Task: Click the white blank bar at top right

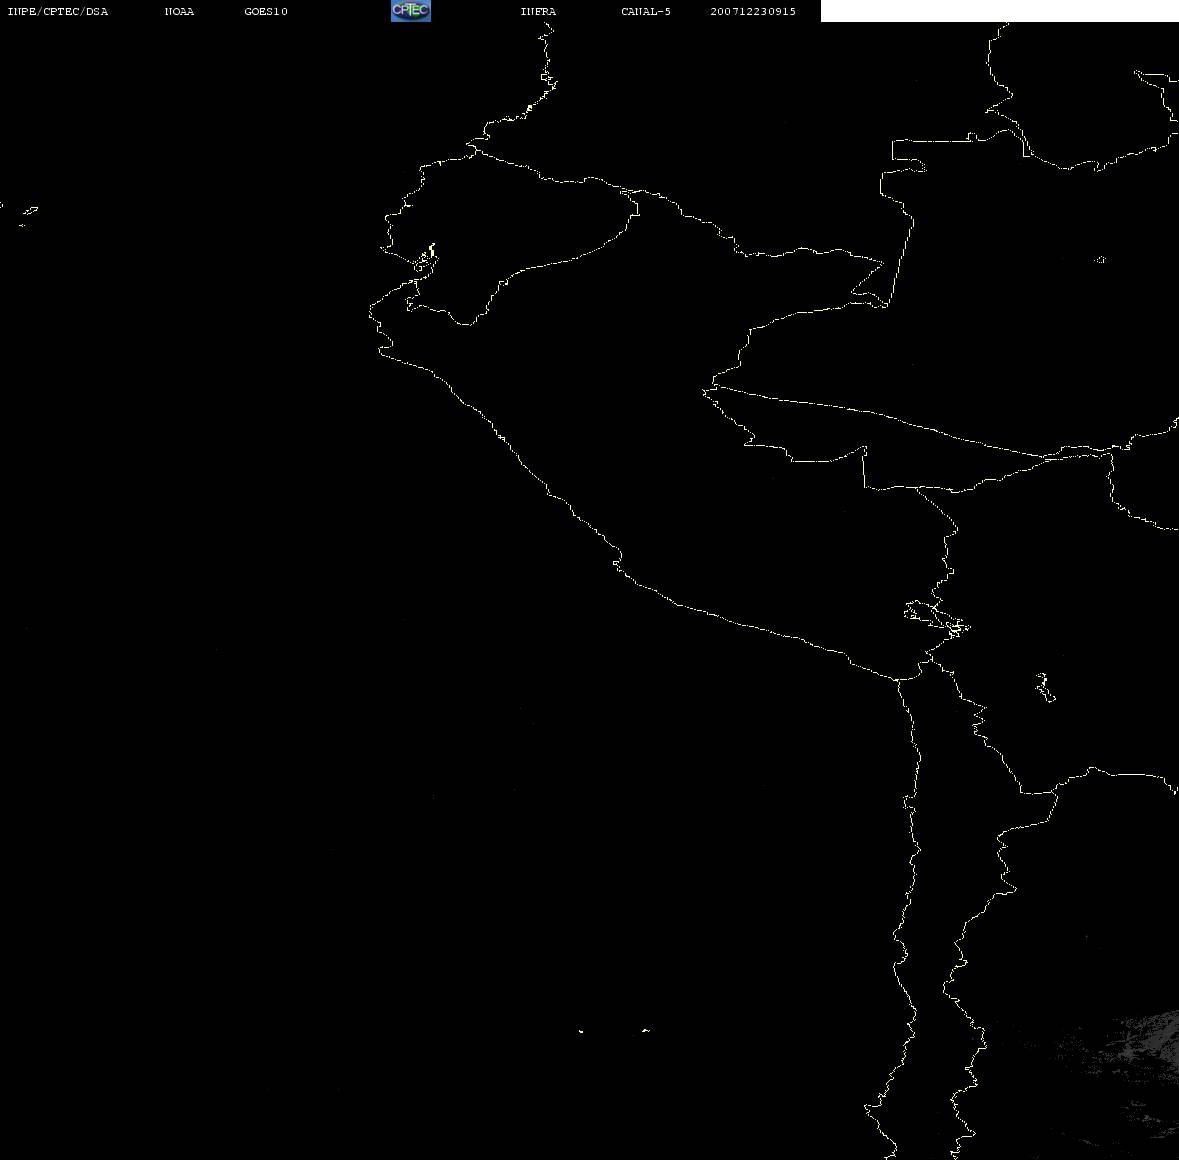Action: coord(999,11)
